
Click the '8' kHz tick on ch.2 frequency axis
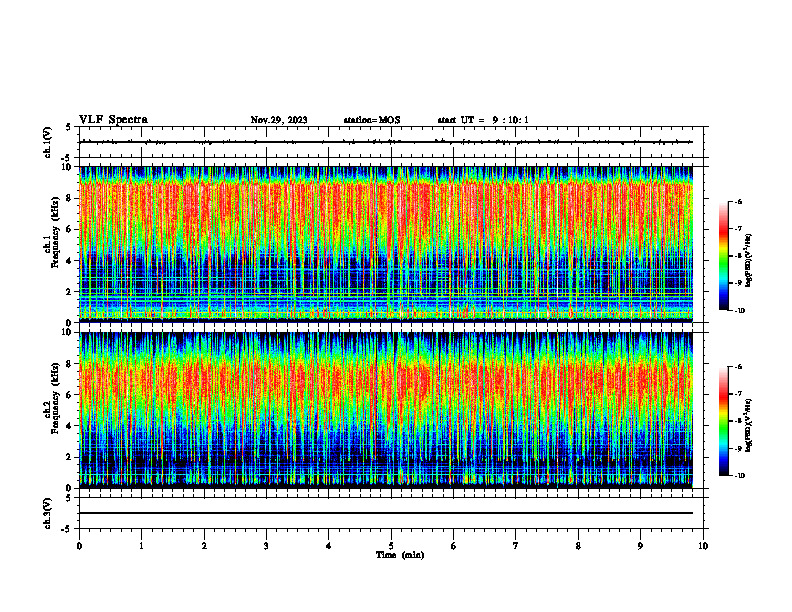[x=69, y=364]
